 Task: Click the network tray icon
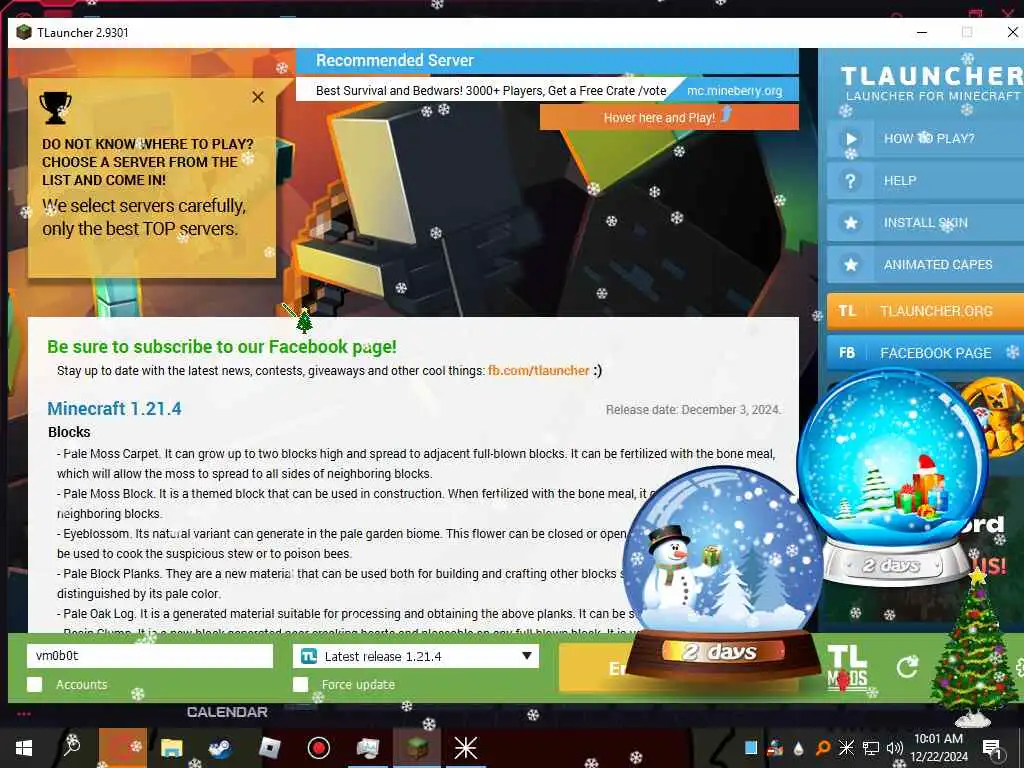tap(871, 748)
